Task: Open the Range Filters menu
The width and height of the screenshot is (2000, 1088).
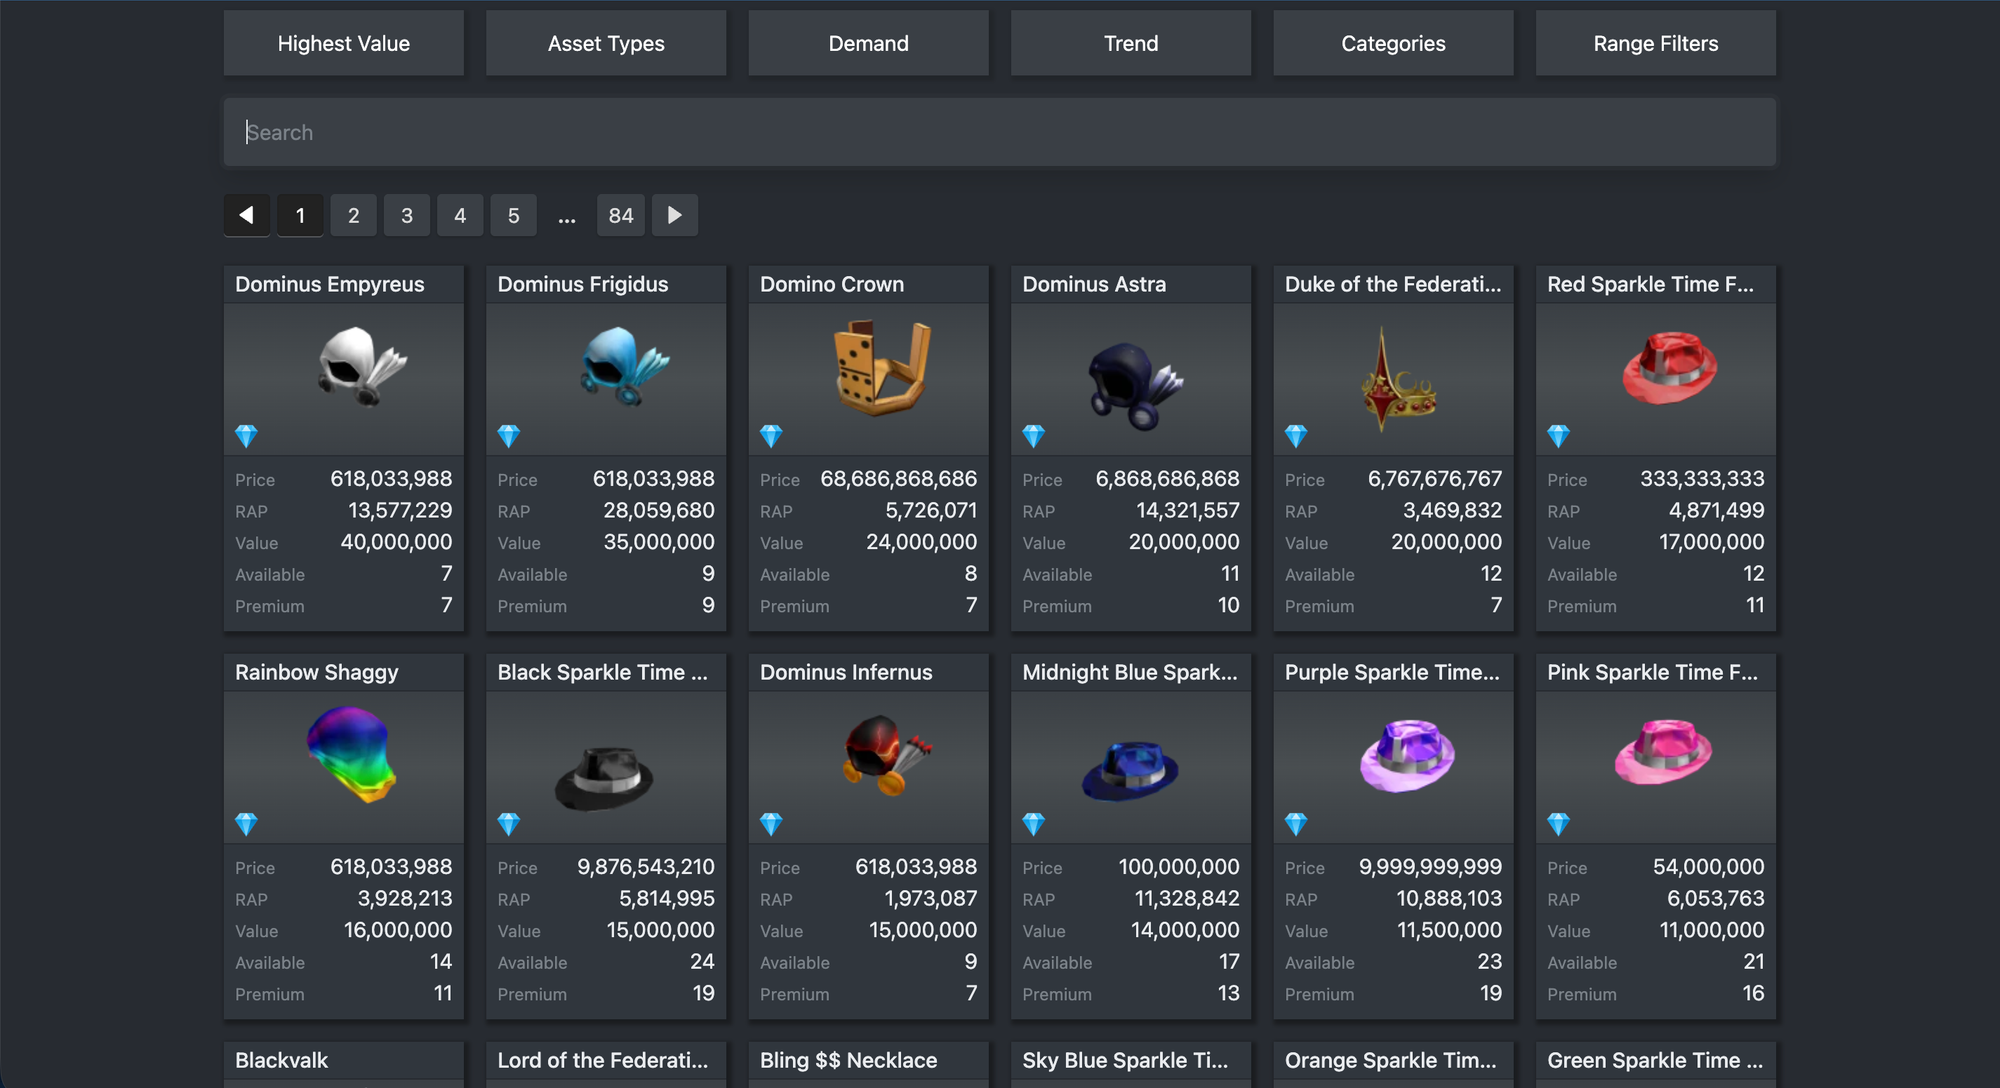Action: 1655,43
